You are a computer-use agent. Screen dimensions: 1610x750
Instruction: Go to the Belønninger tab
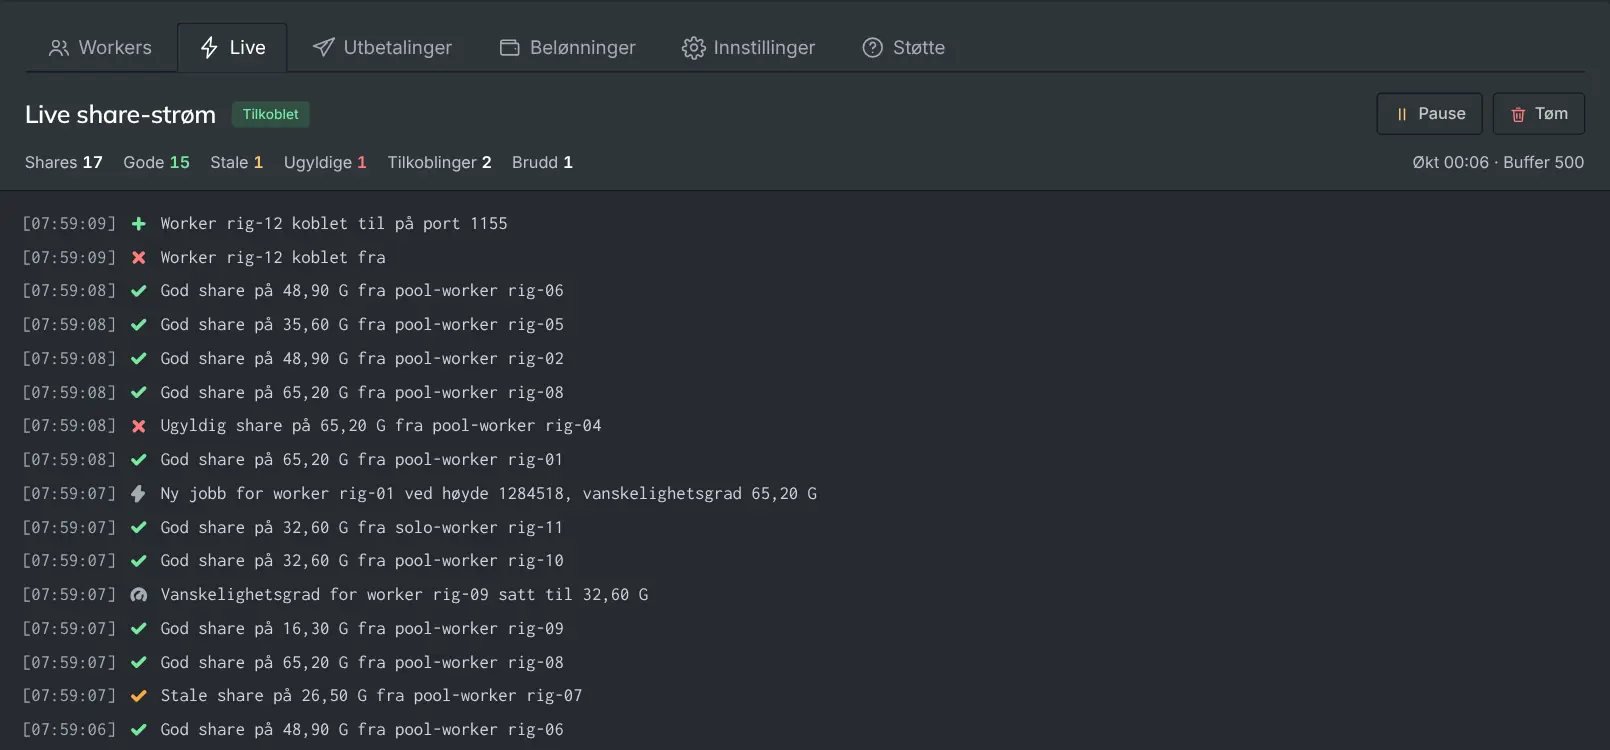[567, 48]
